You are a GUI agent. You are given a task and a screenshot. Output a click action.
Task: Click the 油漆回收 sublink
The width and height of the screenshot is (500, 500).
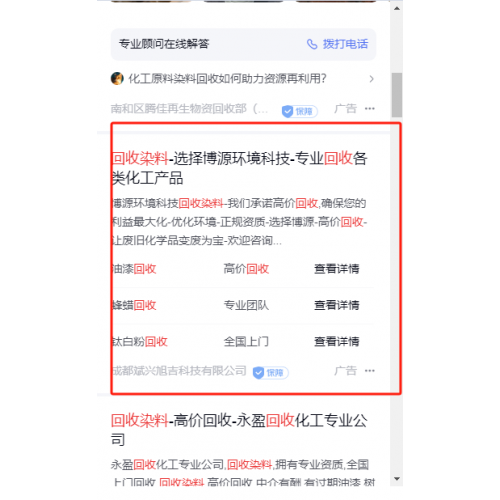pyautogui.click(x=134, y=269)
